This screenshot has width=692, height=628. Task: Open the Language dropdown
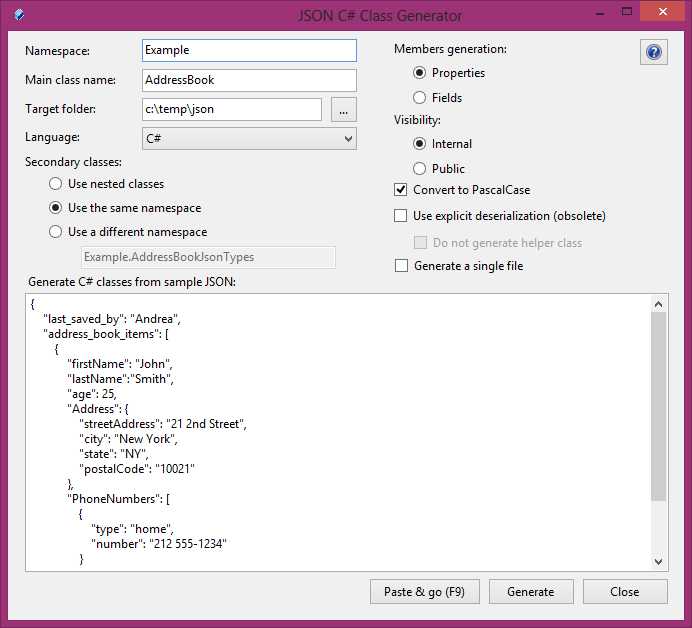pos(249,139)
